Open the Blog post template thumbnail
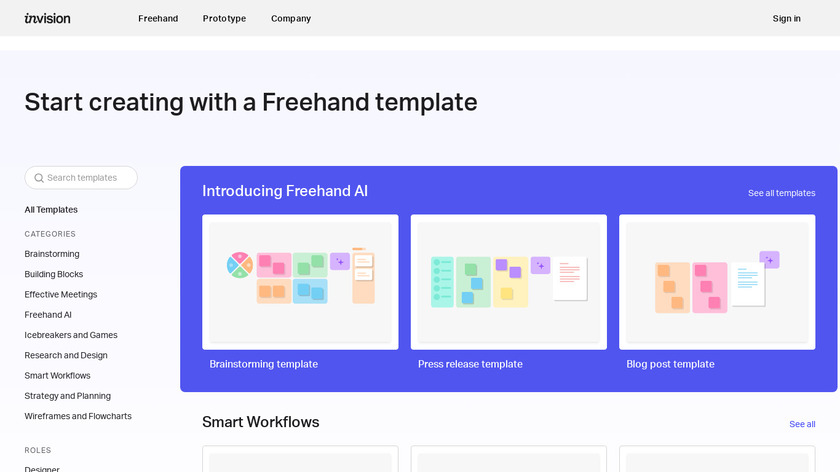Screen dimensions: 840x472 tap(716, 282)
